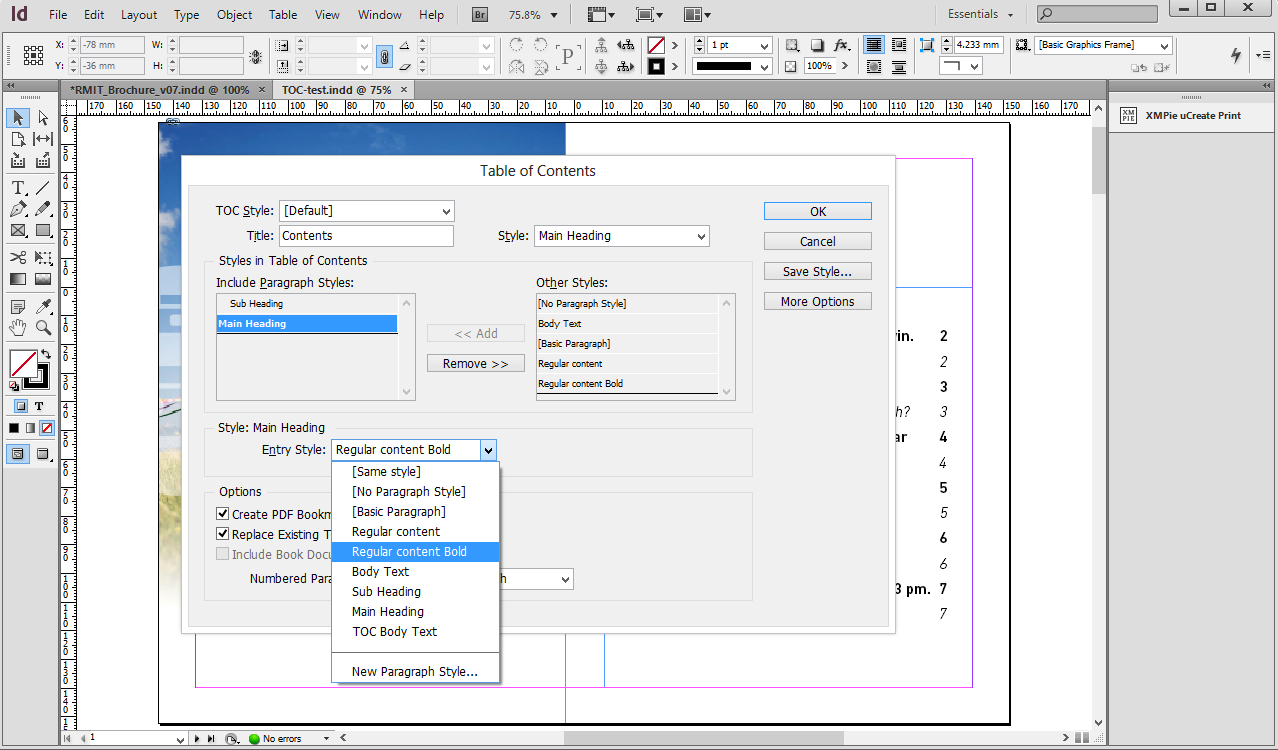Open the TOC Style dropdown
The width and height of the screenshot is (1278, 750).
pyautogui.click(x=366, y=211)
